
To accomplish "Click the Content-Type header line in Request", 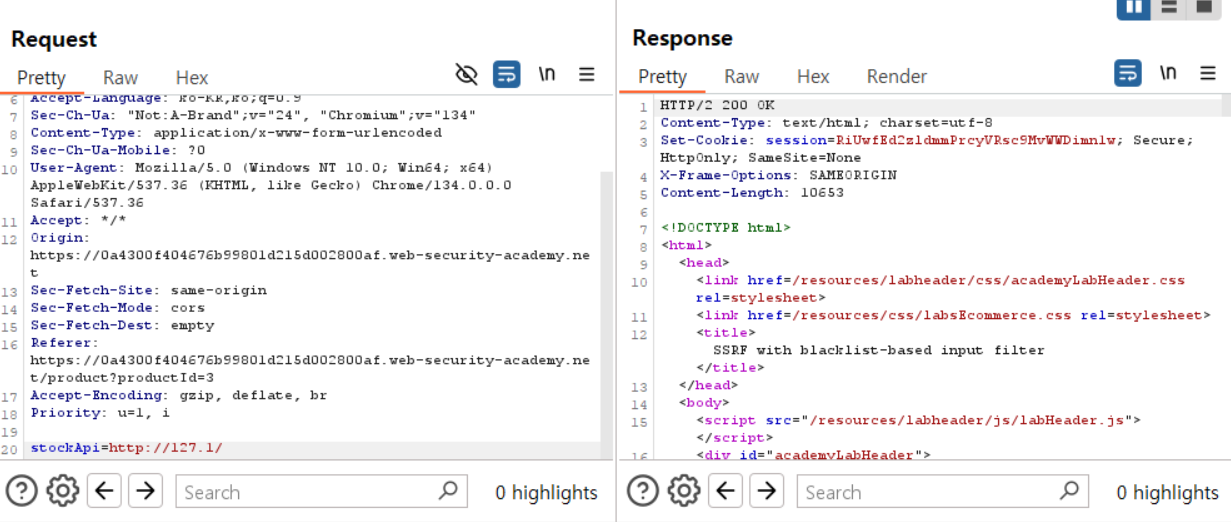I will pos(236,132).
